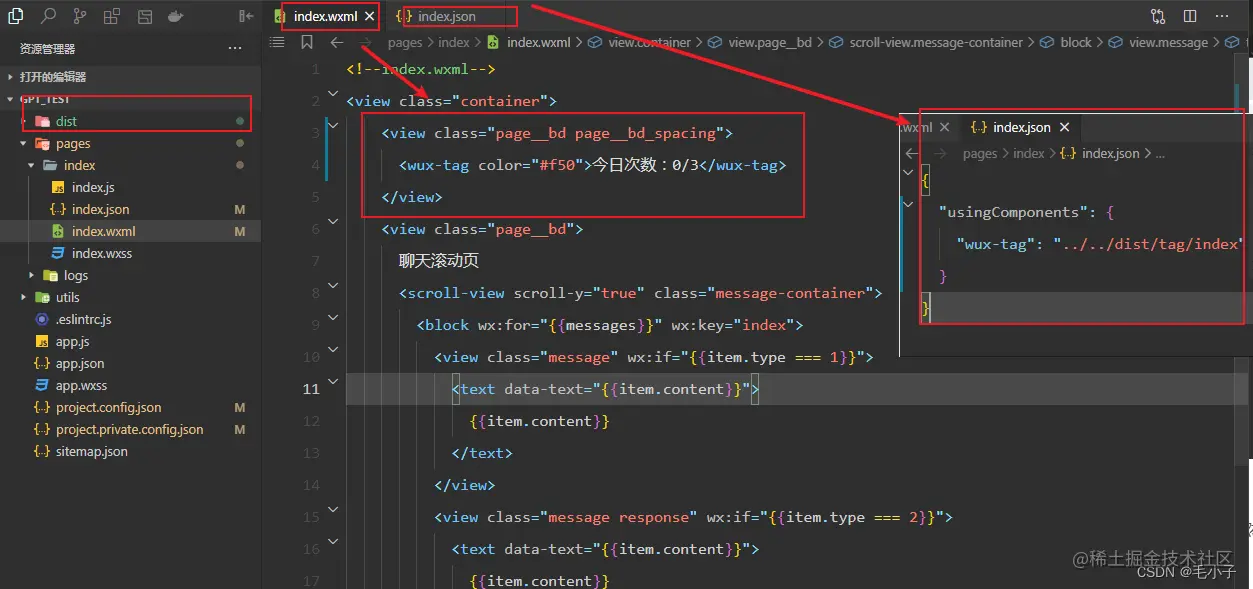Image resolution: width=1253 pixels, height=589 pixels.
Task: Open sitemap.json file
Action: tap(91, 451)
